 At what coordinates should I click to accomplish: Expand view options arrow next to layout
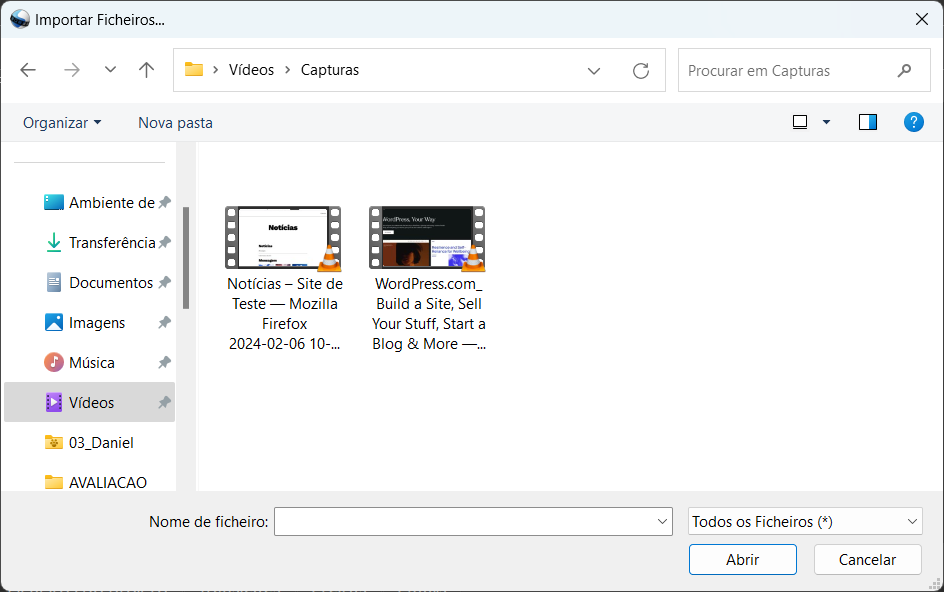coord(826,122)
